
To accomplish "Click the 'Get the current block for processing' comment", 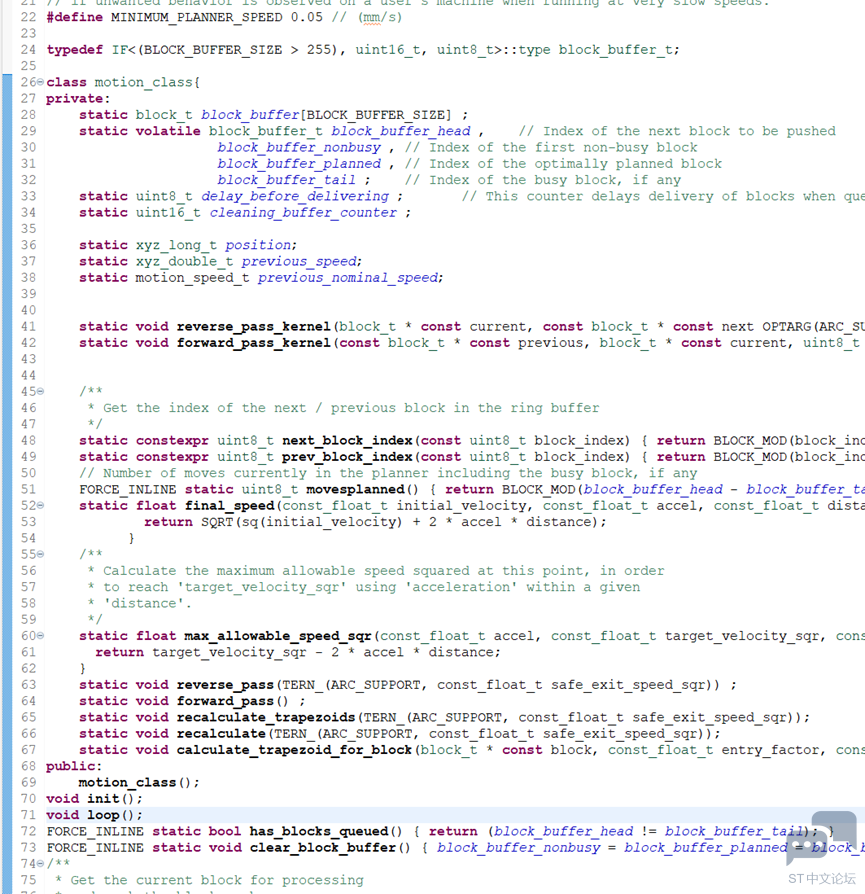I will pos(217,880).
